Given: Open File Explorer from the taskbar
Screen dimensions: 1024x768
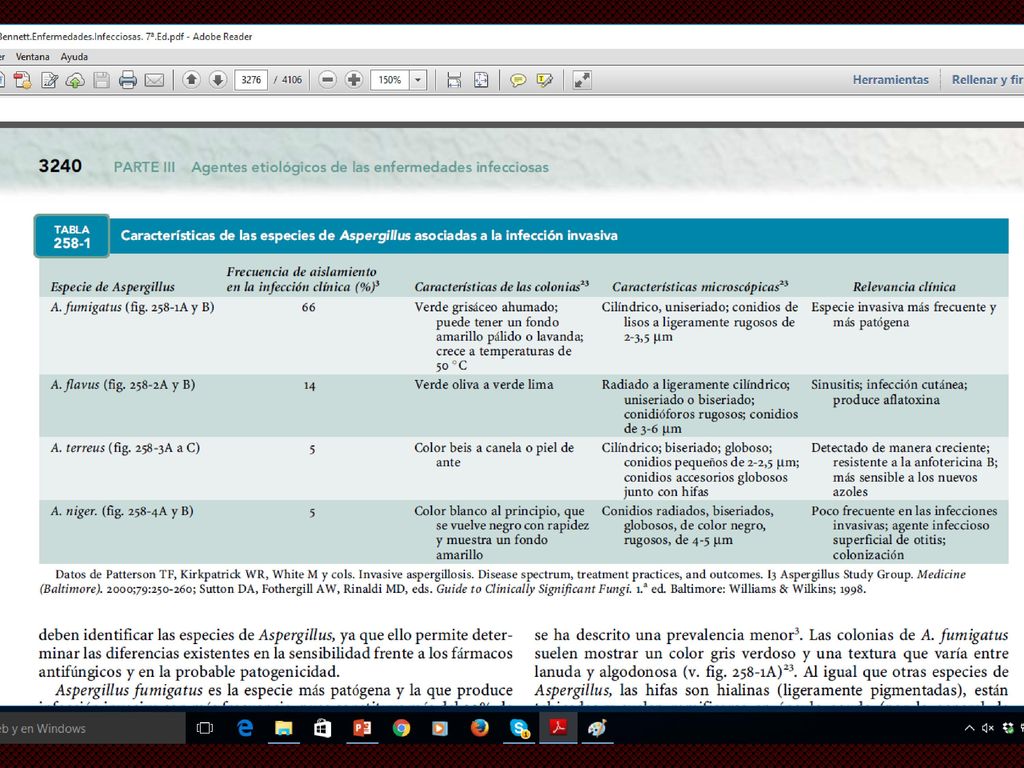Looking at the screenshot, I should (283, 728).
